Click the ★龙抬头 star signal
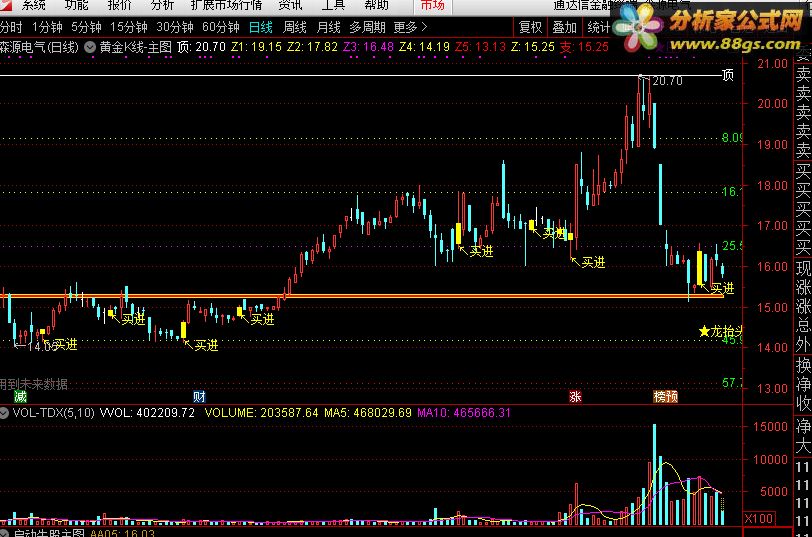This screenshot has width=812, height=537. [721, 331]
